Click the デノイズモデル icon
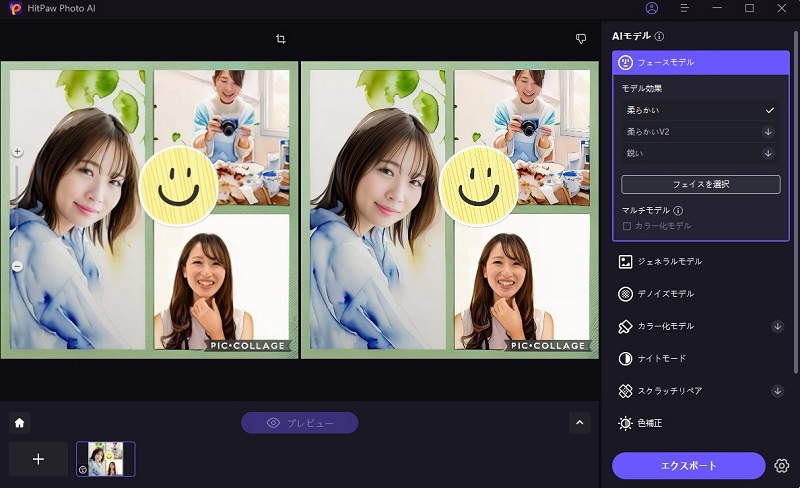 [625, 294]
